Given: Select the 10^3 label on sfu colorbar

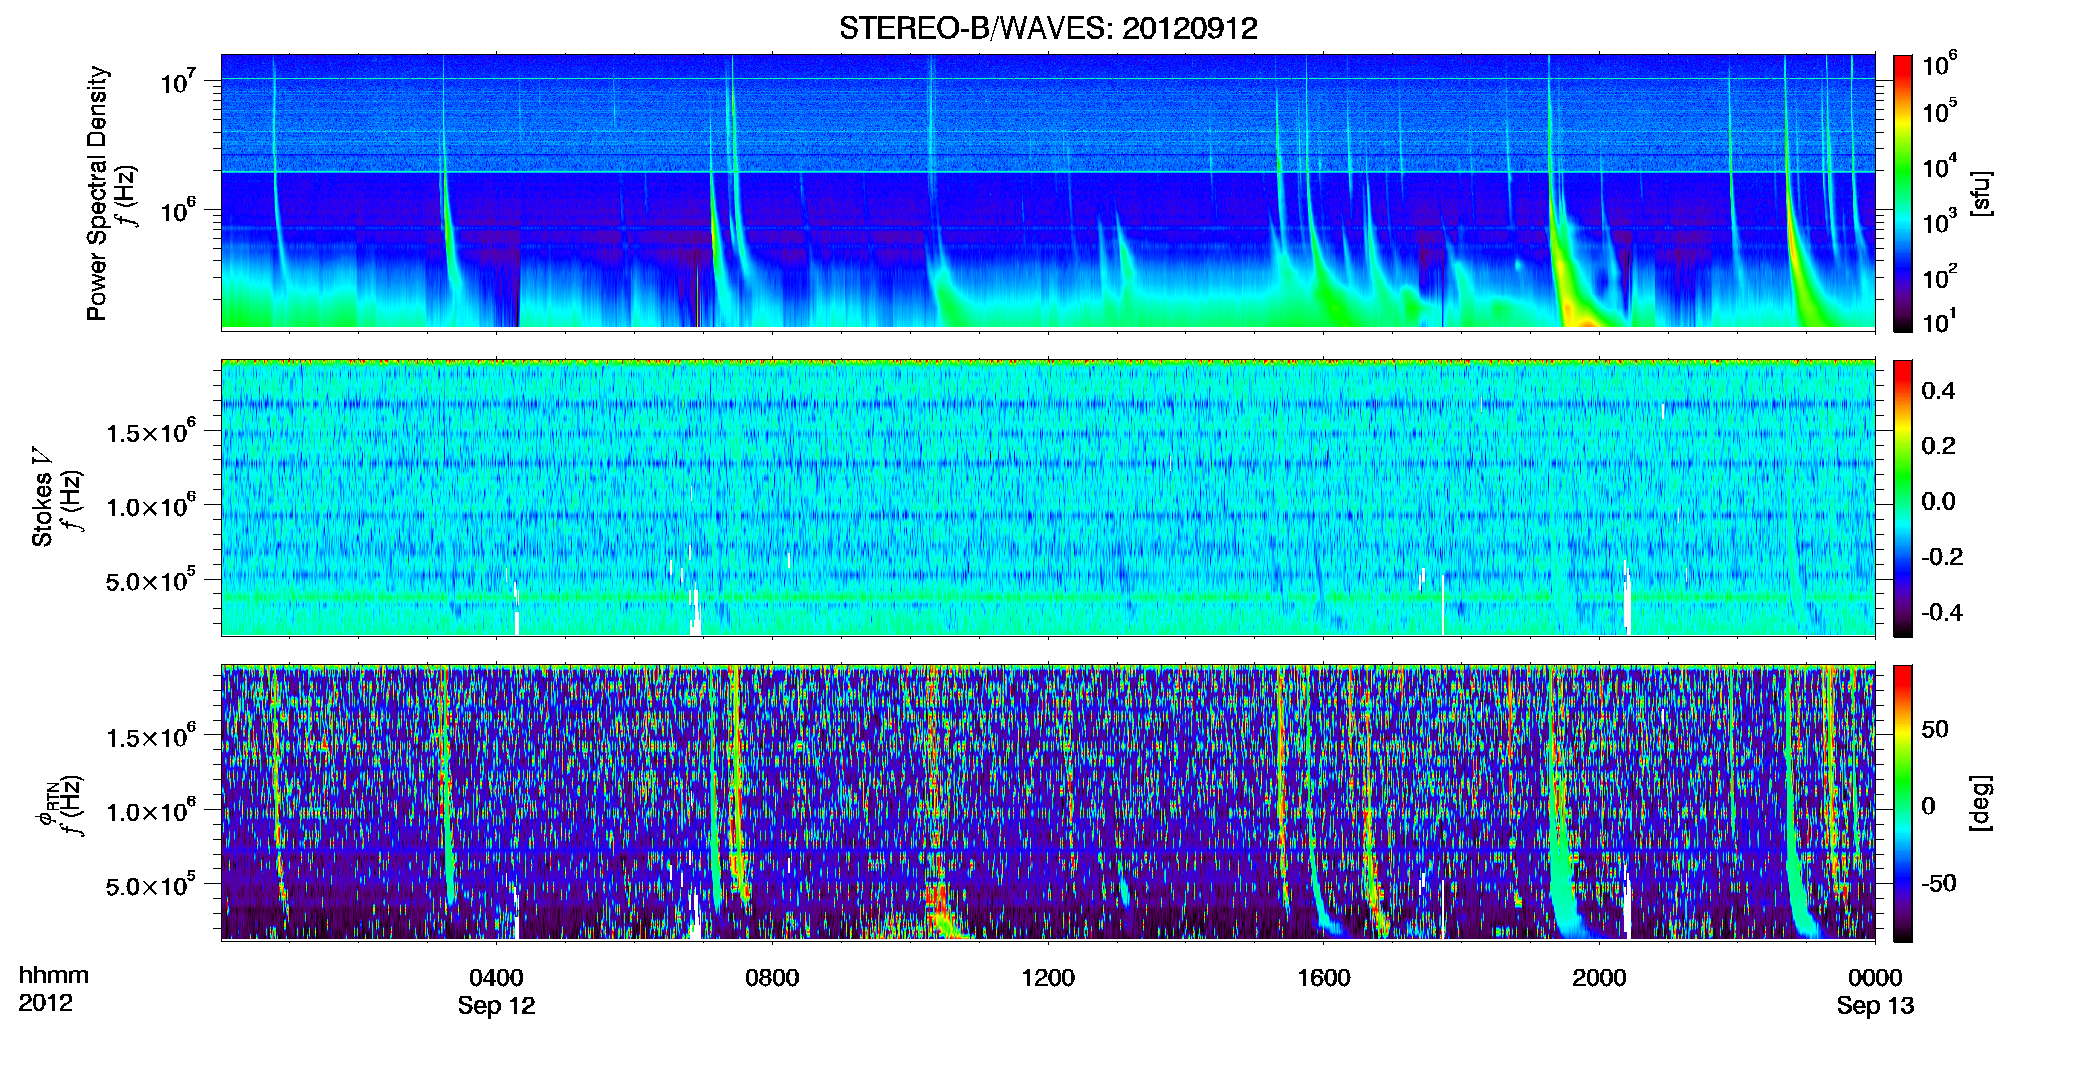Looking at the screenshot, I should pos(1939,221).
